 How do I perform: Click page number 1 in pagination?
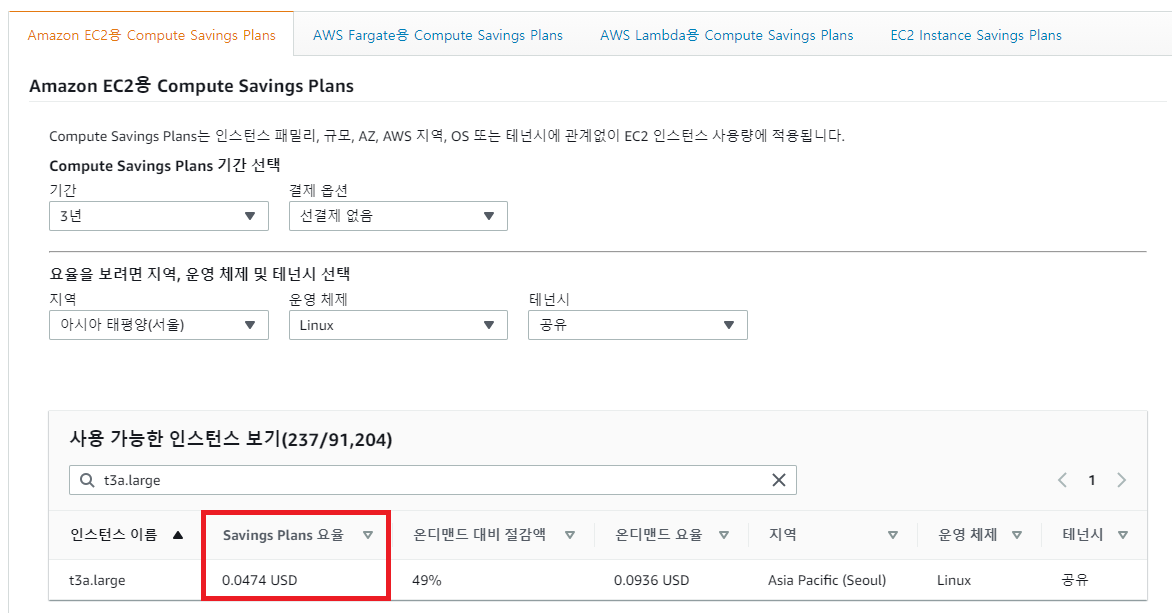(x=1092, y=480)
